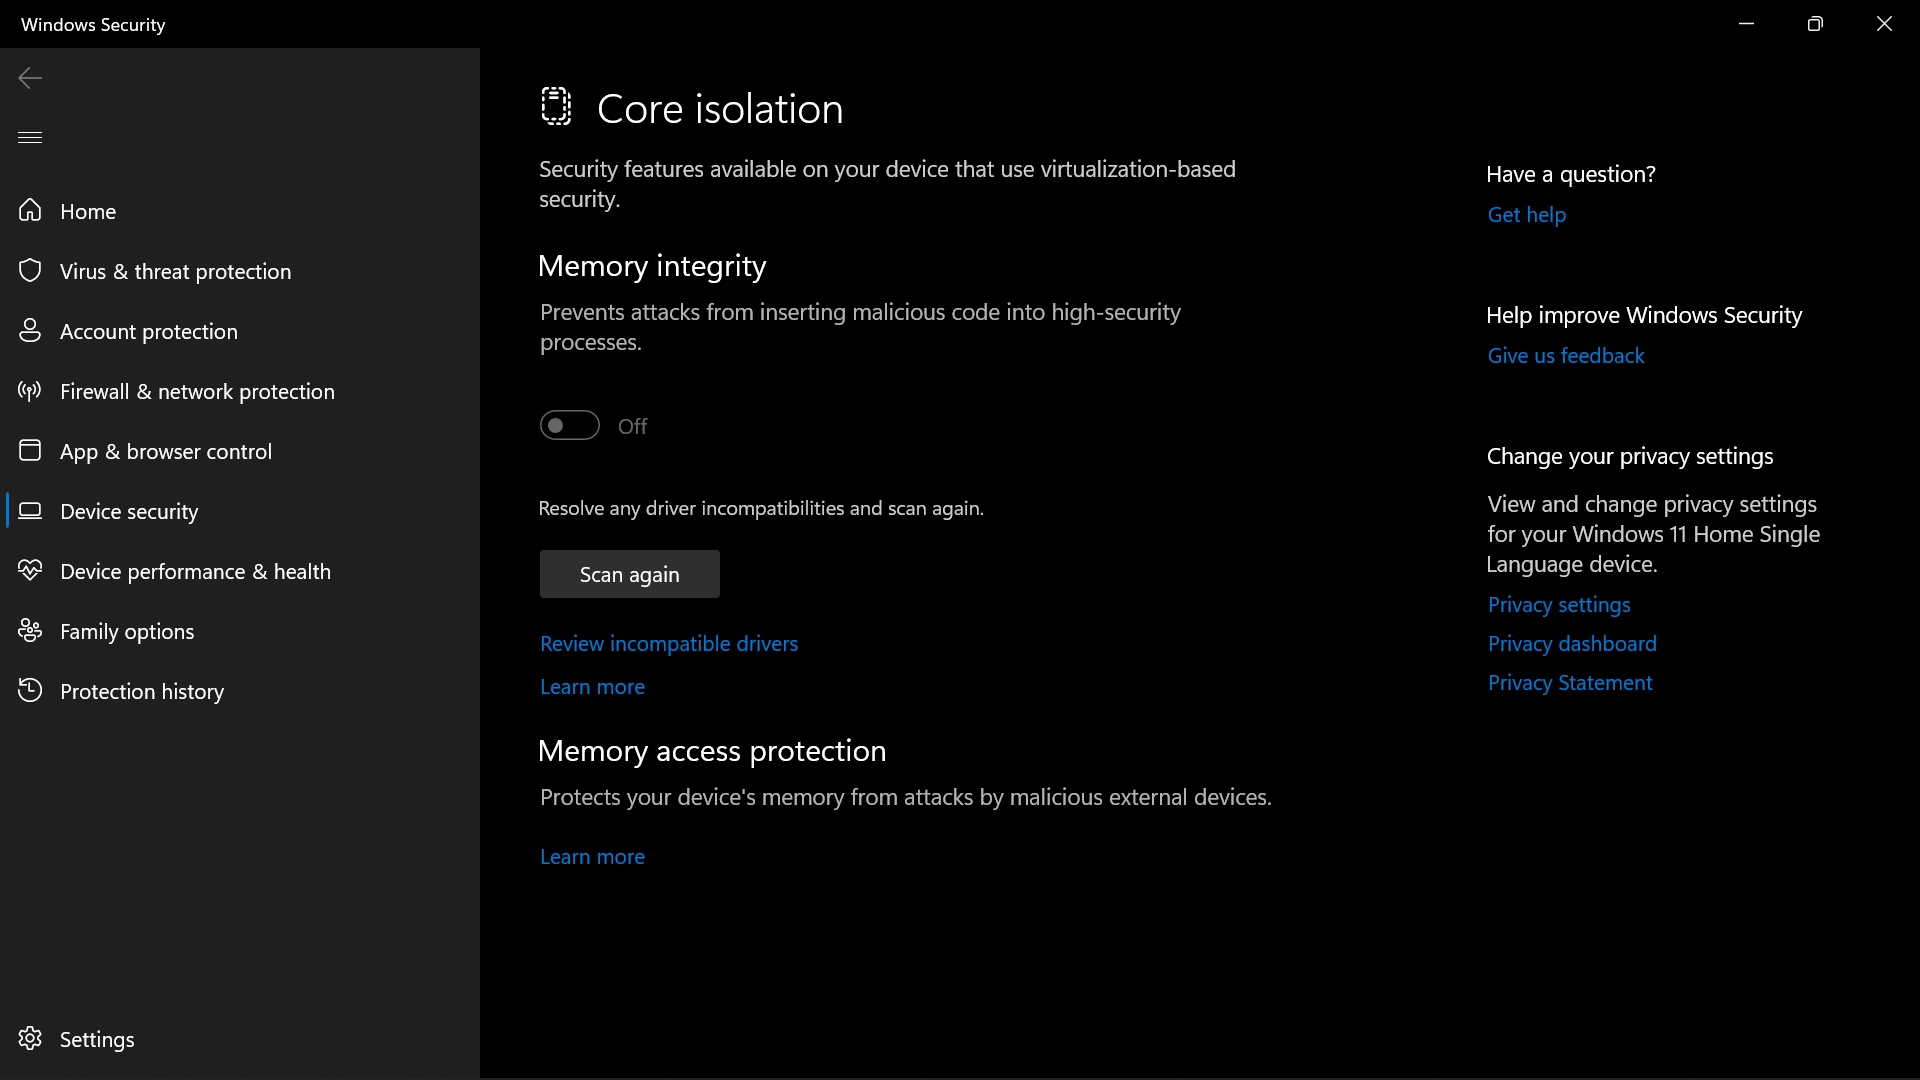Close the Windows Security window
This screenshot has height=1080, width=1920.
1884,24
